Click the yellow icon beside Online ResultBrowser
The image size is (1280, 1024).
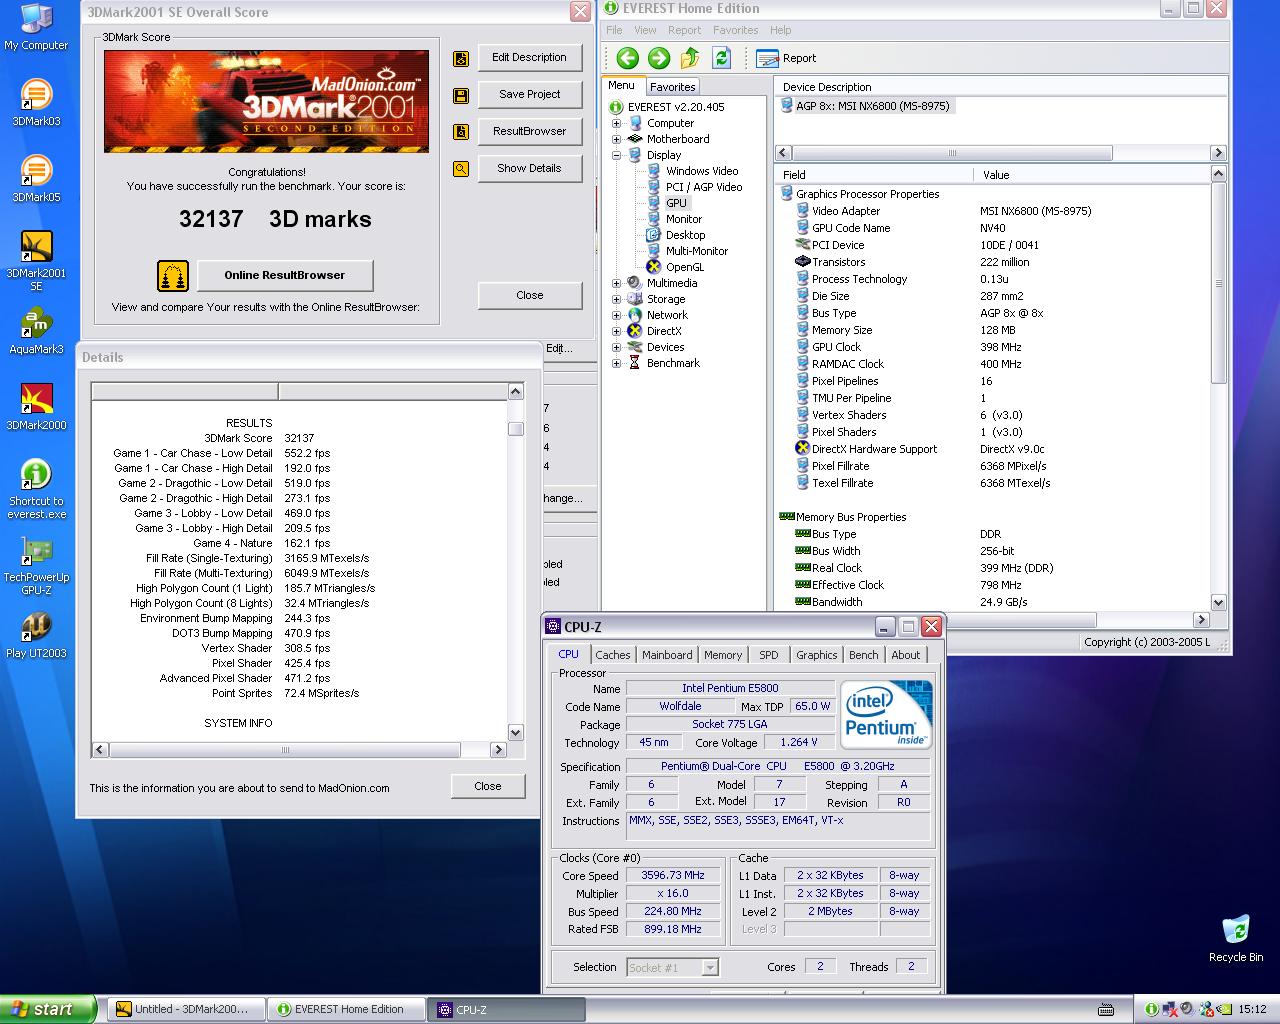click(173, 276)
